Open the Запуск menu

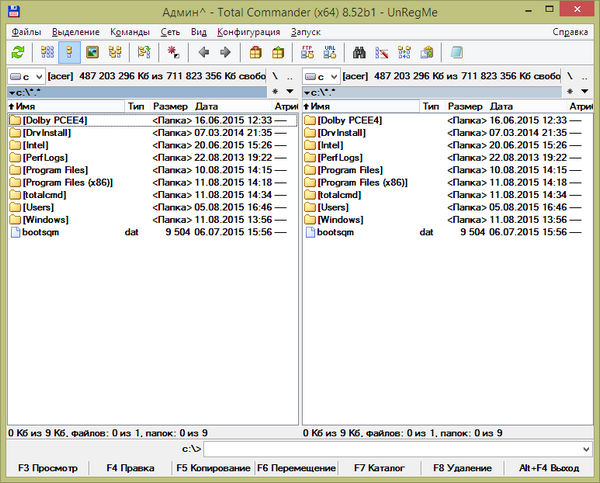click(305, 32)
